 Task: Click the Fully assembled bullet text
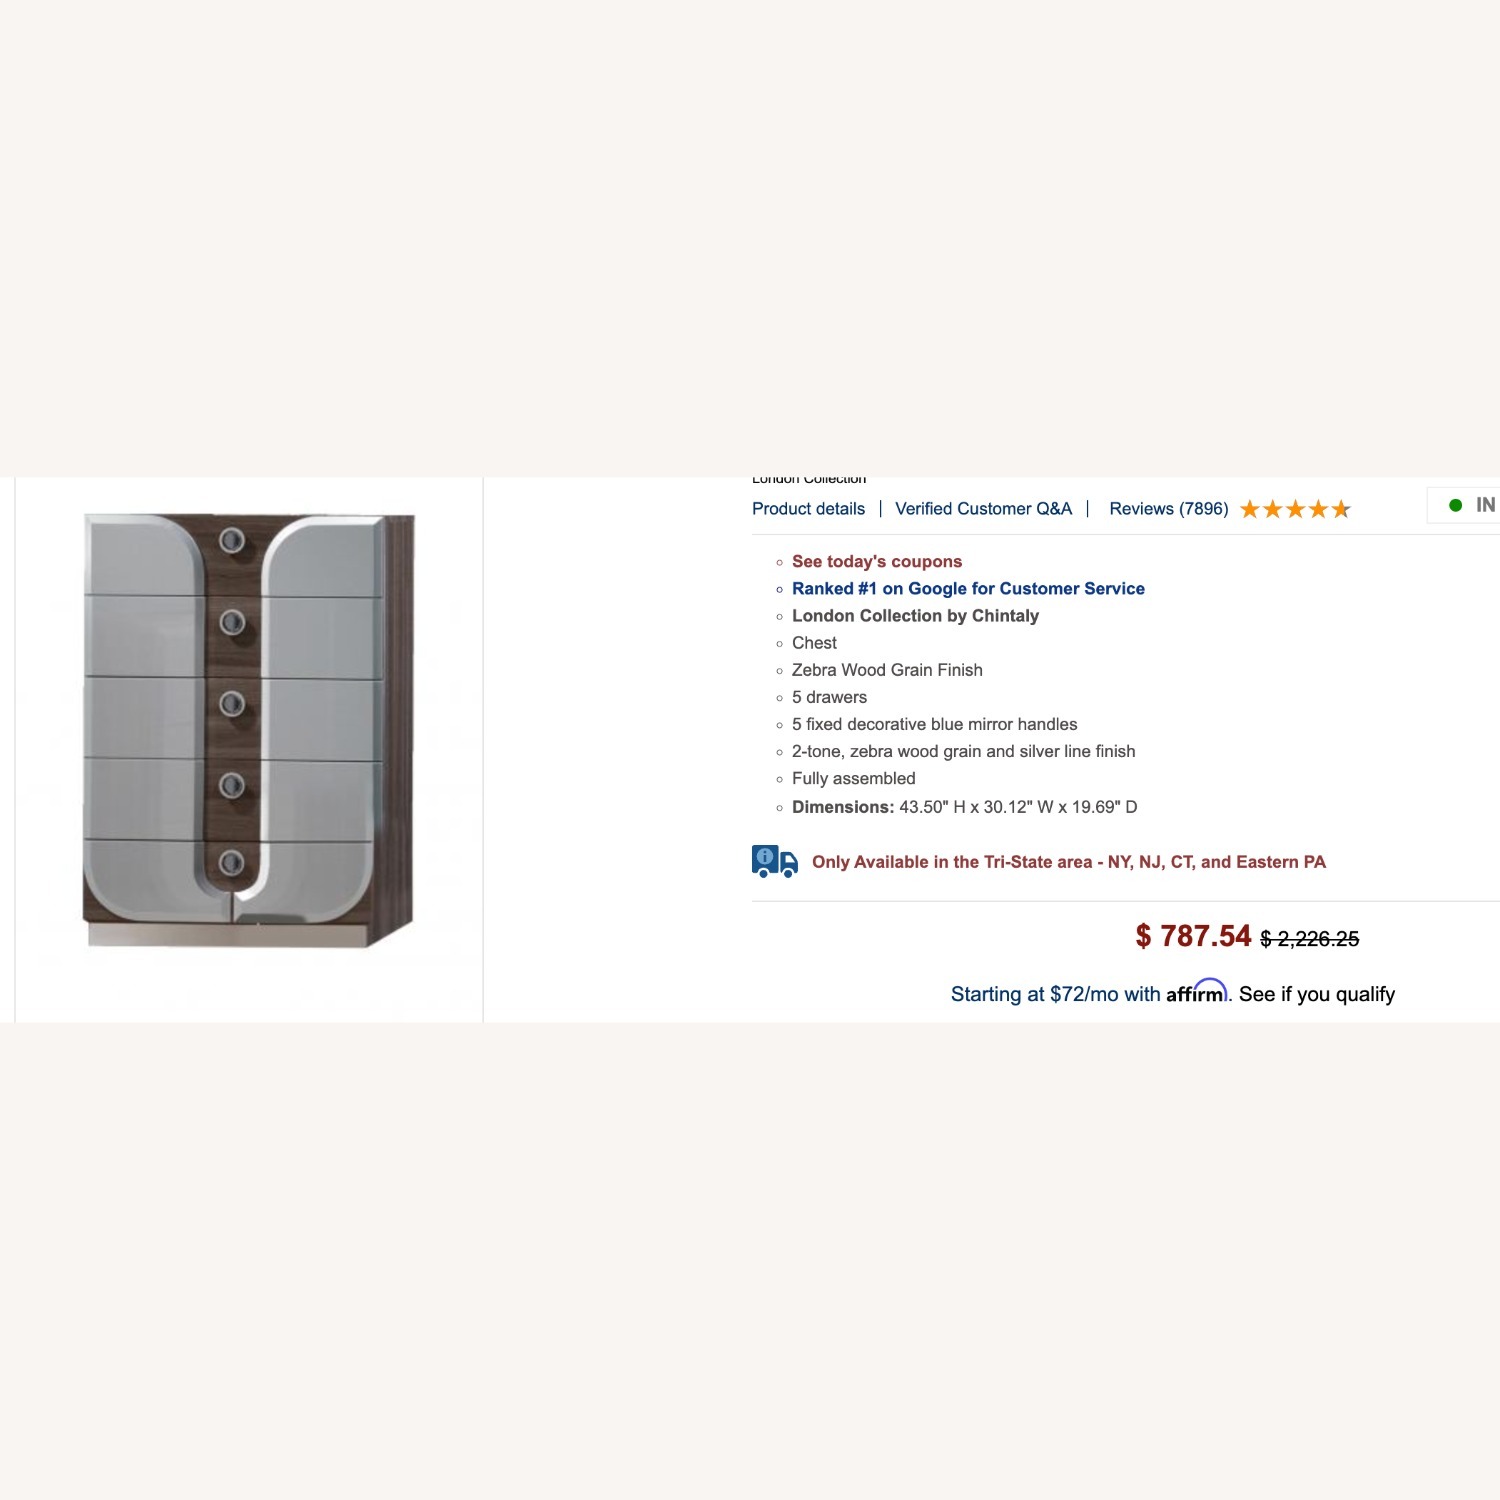pyautogui.click(x=853, y=779)
